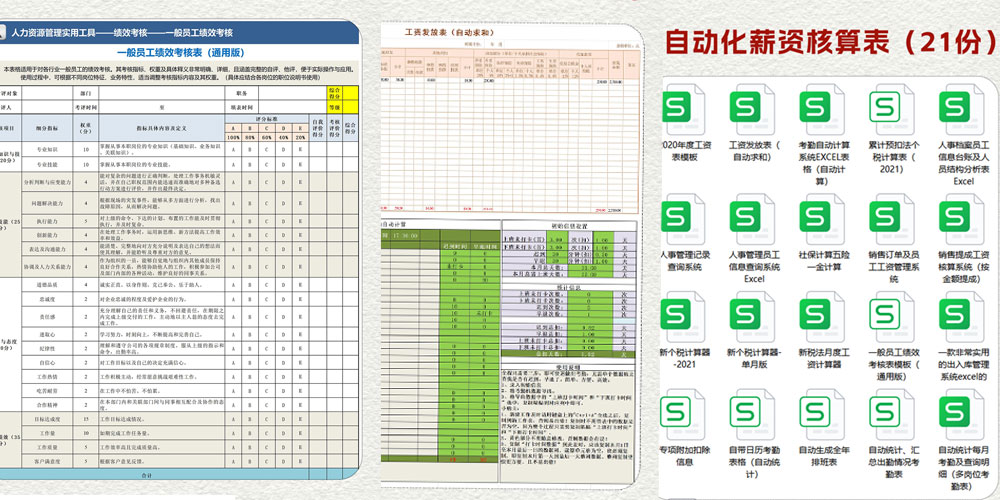Select the 合作精神 cell
The width and height of the screenshot is (1000, 500).
tap(48, 405)
